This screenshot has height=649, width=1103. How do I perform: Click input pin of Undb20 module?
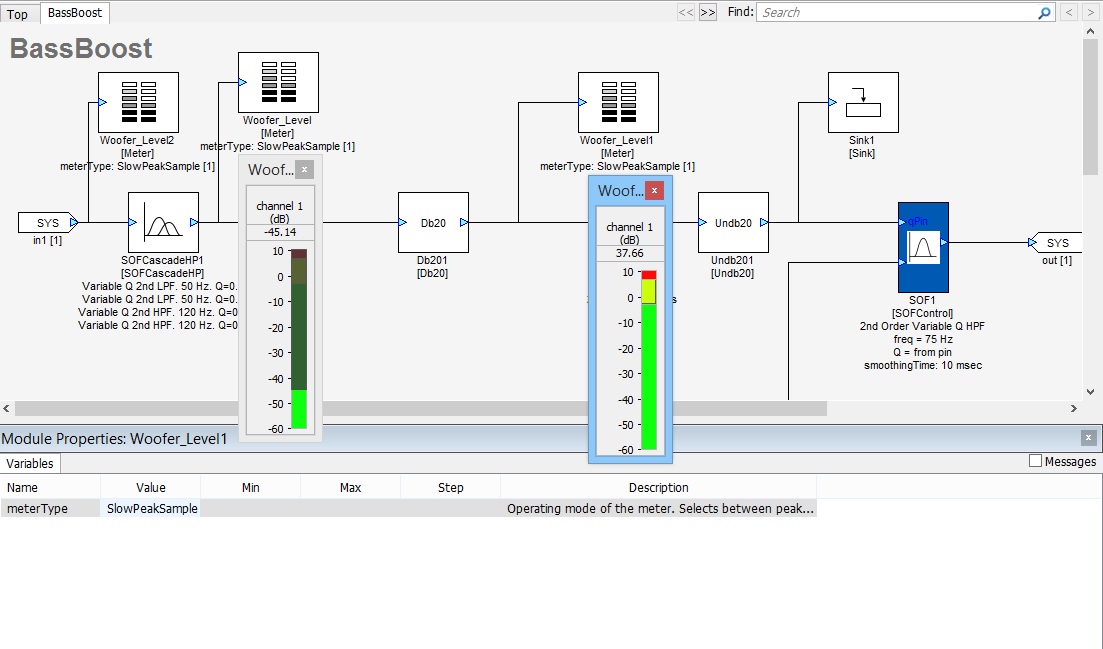tap(703, 222)
